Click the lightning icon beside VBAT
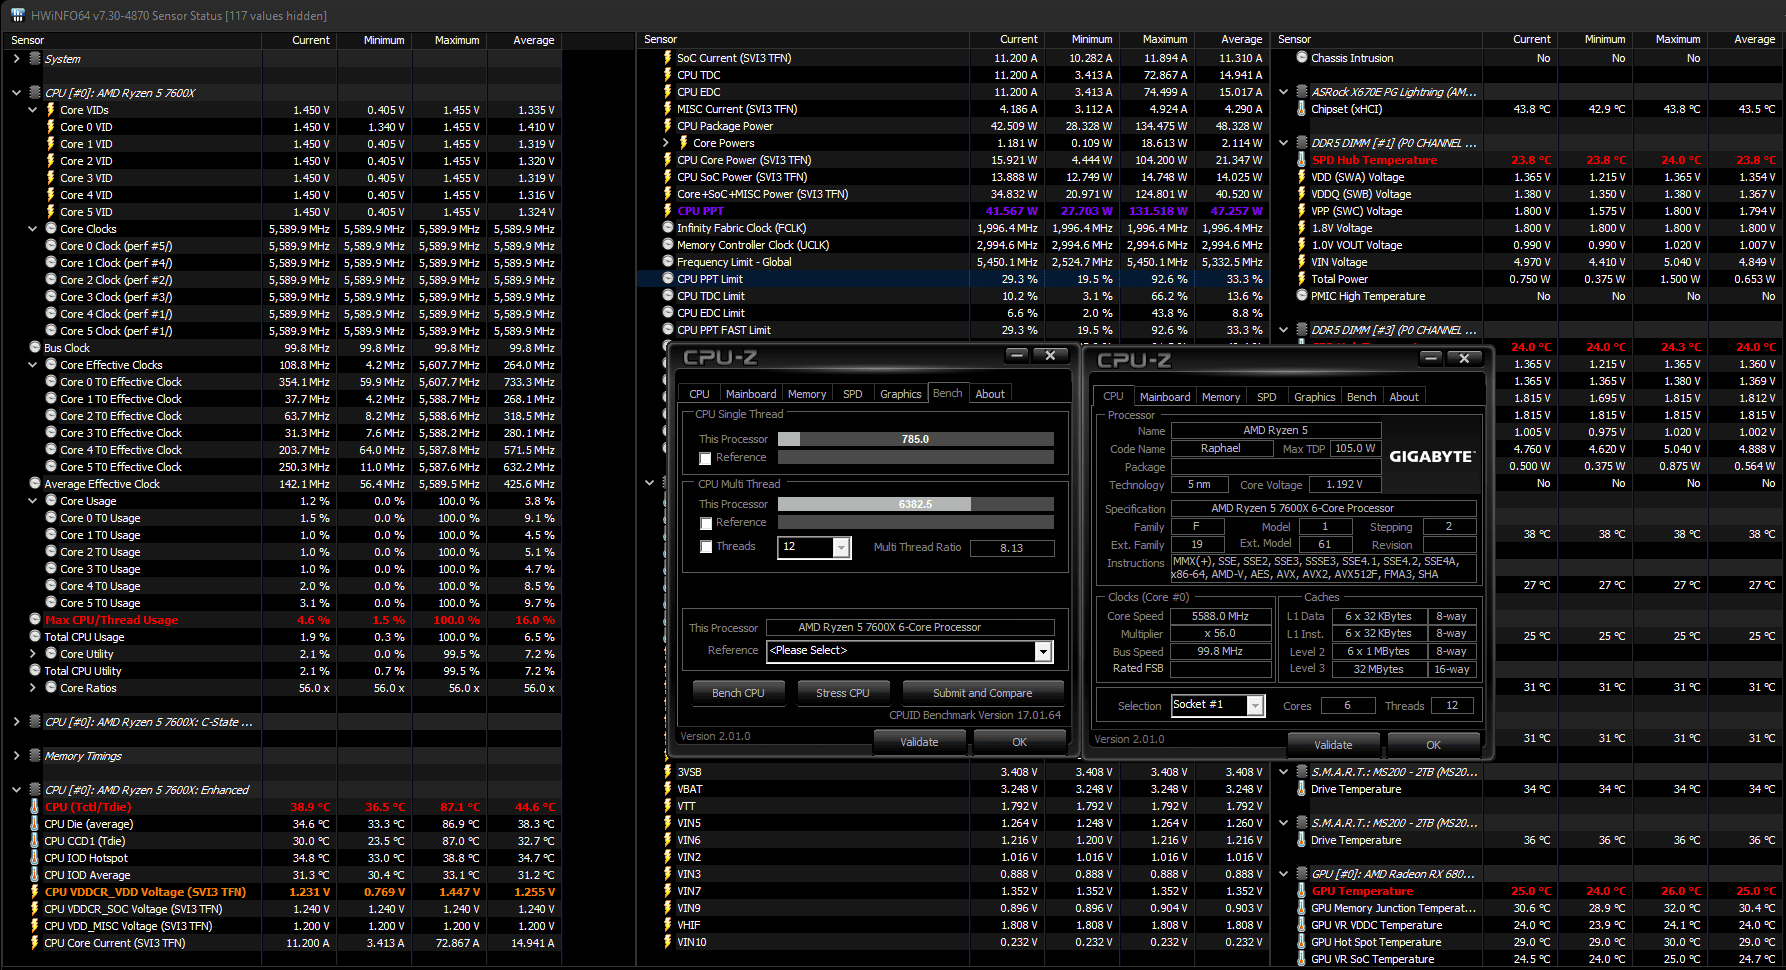Viewport: 1786px width, 970px height. tap(668, 789)
